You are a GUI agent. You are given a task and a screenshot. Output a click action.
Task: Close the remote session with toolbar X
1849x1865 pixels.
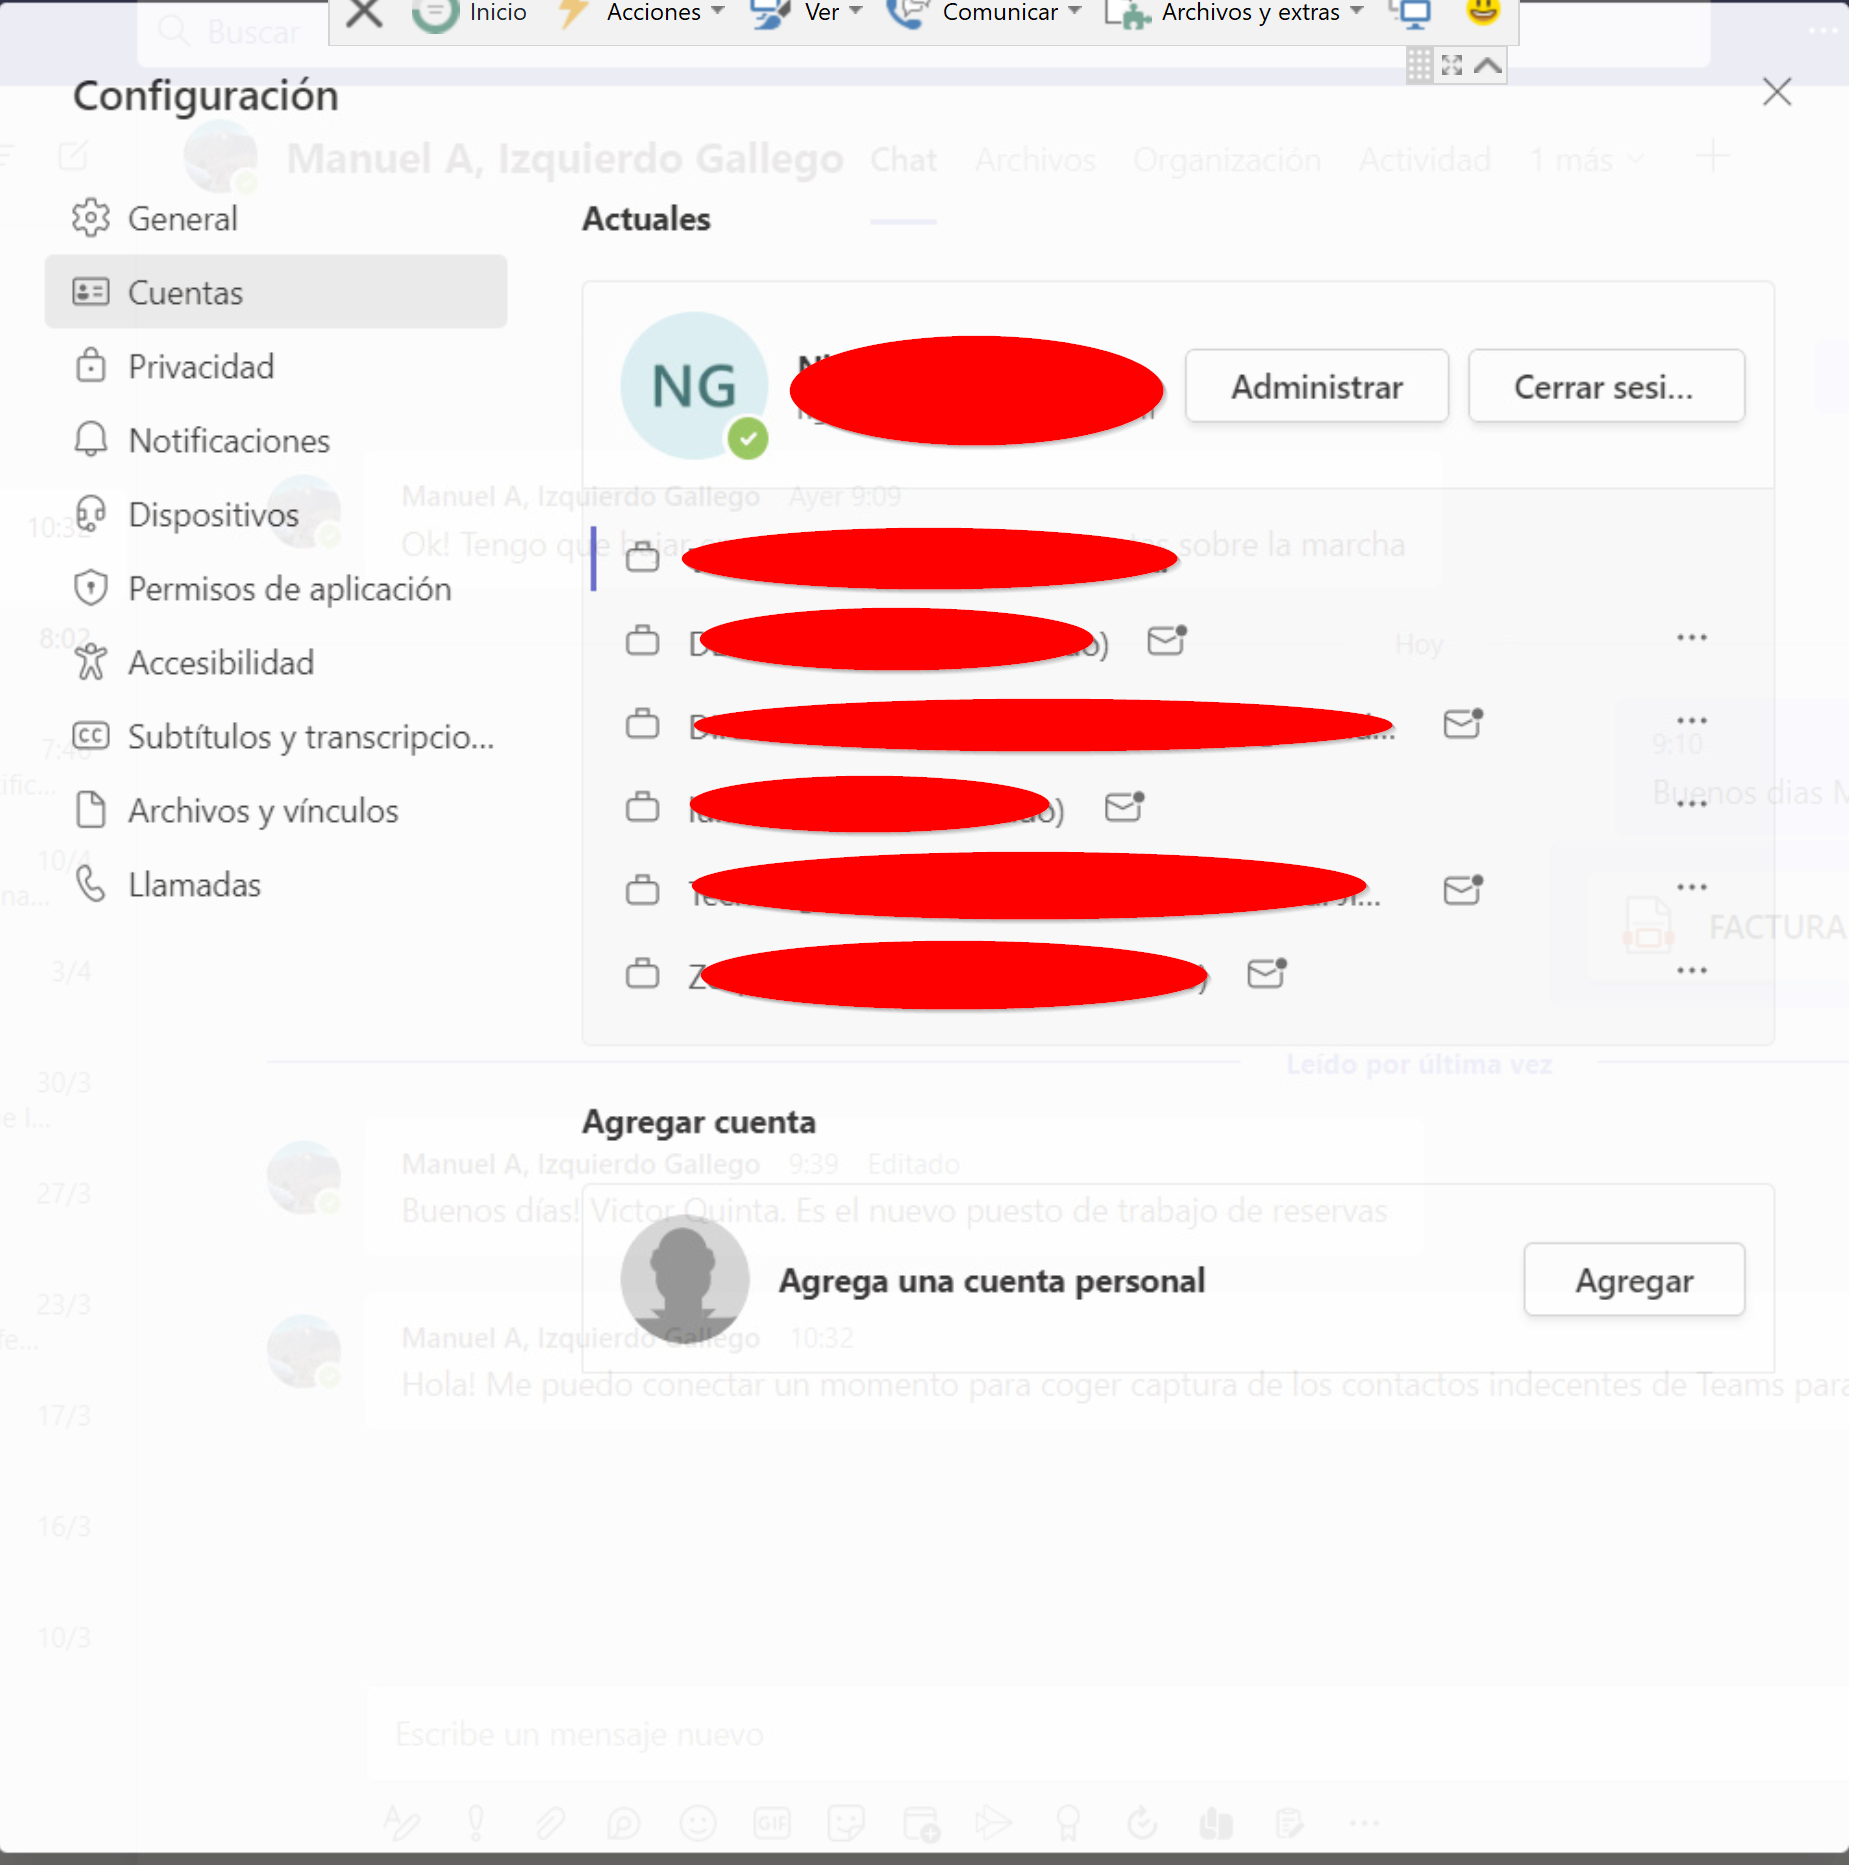[364, 13]
